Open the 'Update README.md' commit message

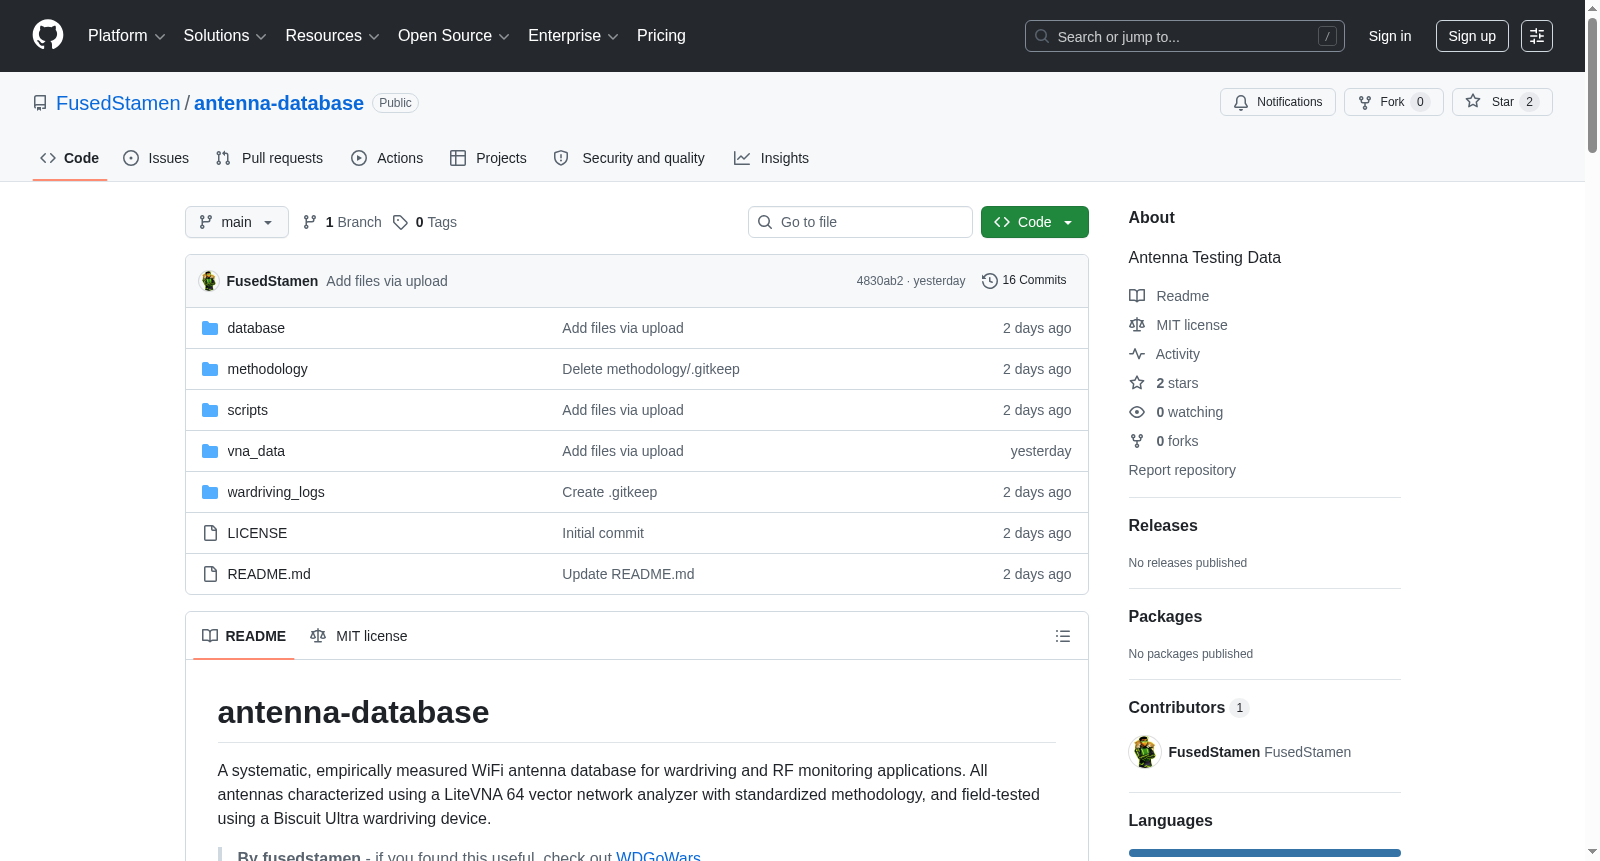pyautogui.click(x=628, y=574)
